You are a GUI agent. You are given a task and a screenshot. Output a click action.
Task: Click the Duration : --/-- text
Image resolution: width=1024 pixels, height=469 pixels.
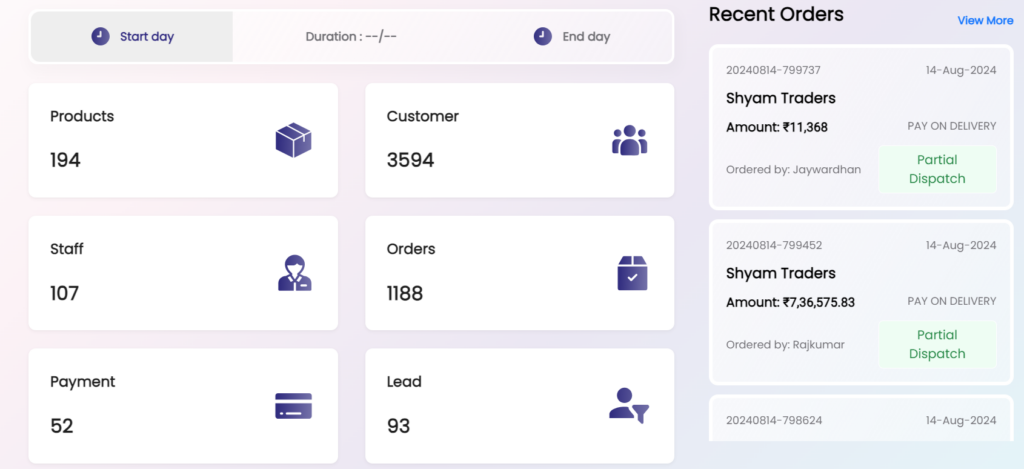[x=351, y=37]
